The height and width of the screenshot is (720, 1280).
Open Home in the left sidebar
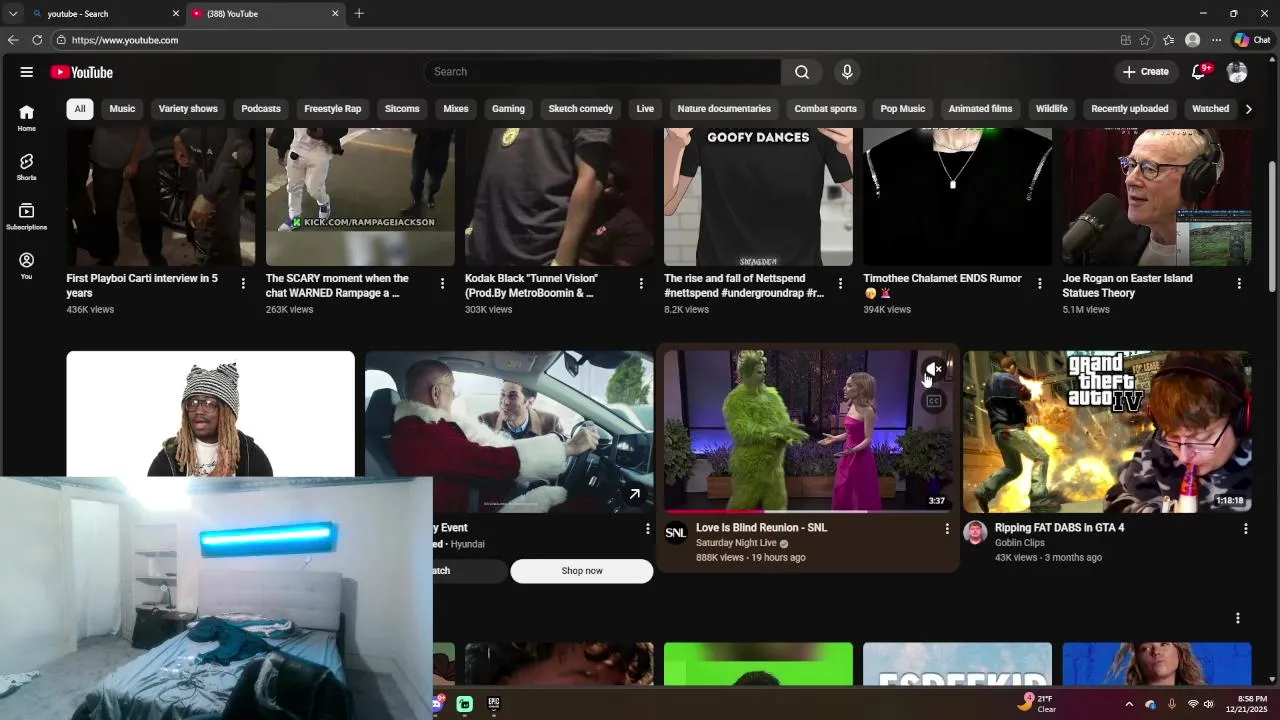[27, 118]
